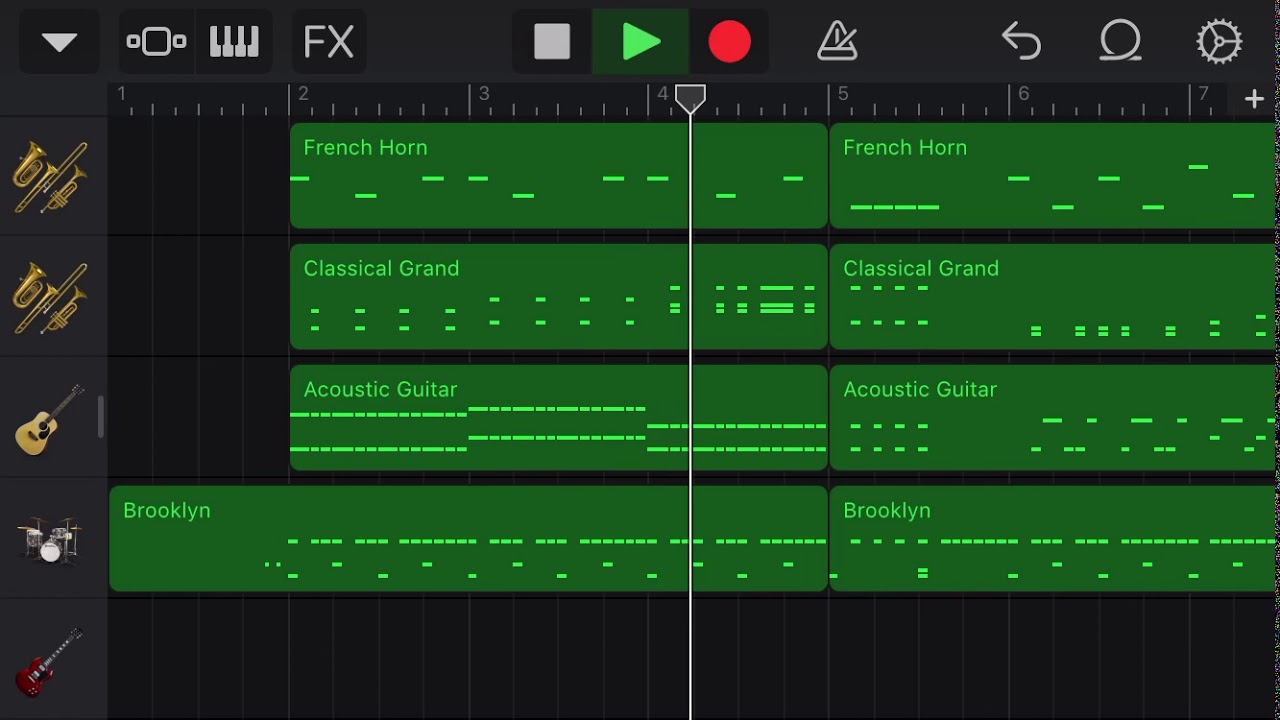
Task: Select the French Horn region starting at bar 2
Action: click(x=559, y=176)
